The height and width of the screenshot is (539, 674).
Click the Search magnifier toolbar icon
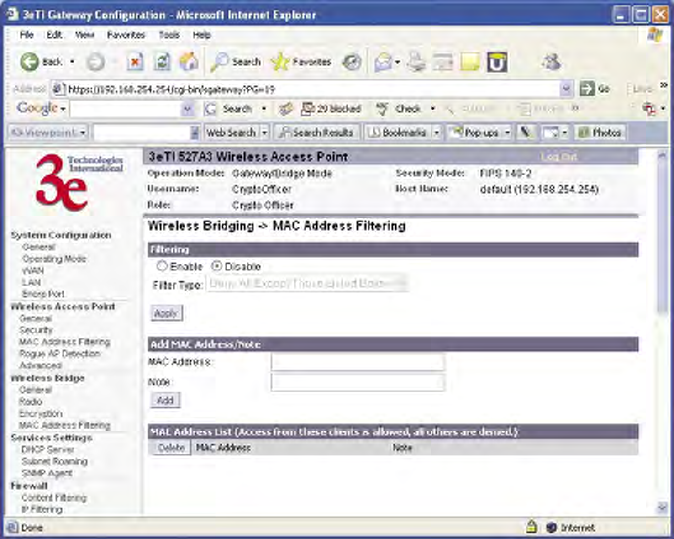pos(219,62)
